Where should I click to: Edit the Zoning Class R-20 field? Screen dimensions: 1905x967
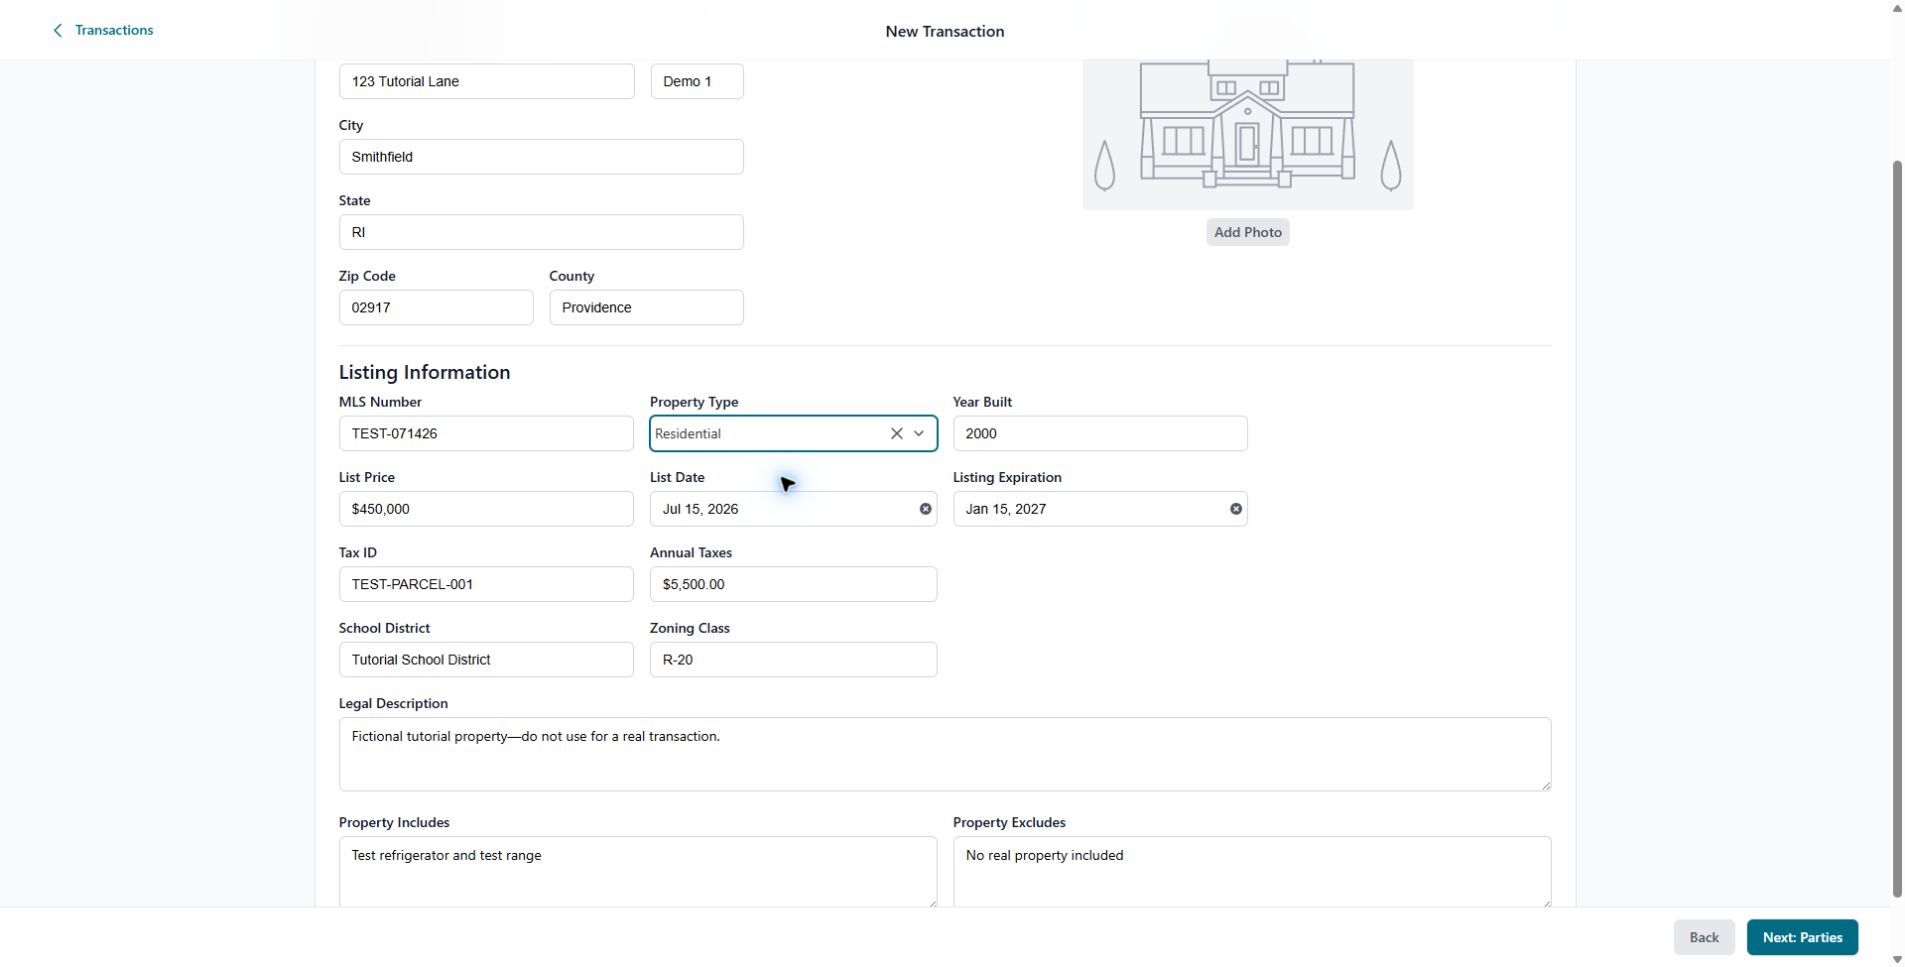point(793,660)
